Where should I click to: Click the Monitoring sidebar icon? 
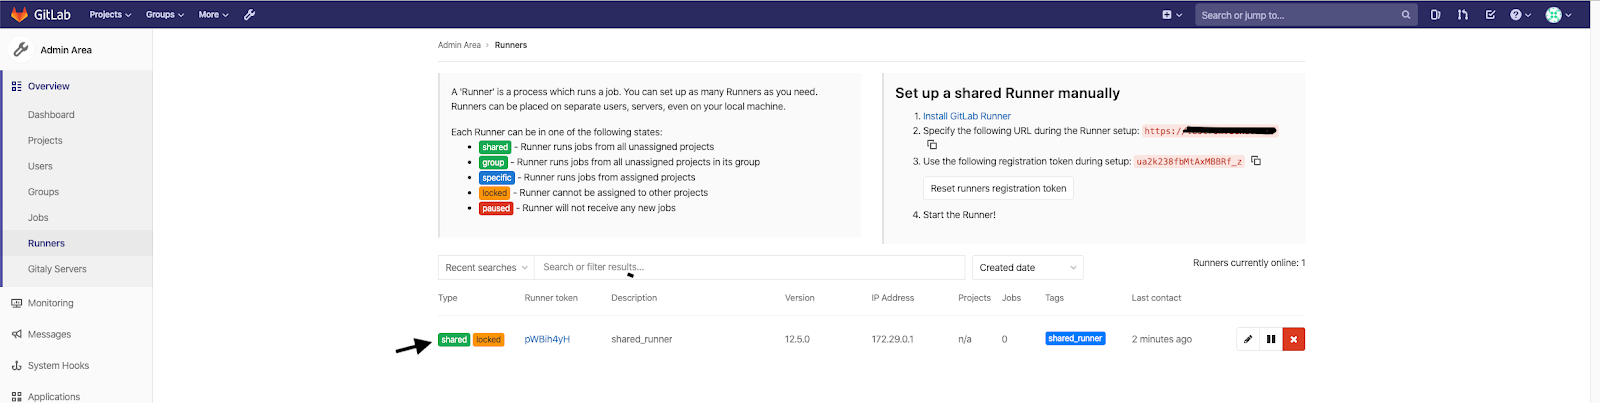(16, 303)
